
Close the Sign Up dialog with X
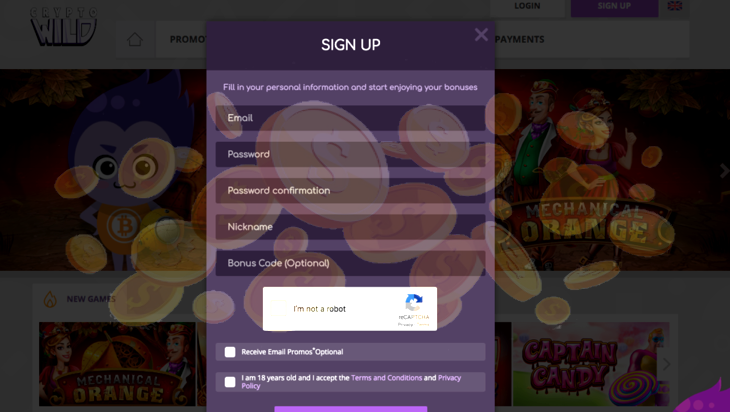point(481,34)
